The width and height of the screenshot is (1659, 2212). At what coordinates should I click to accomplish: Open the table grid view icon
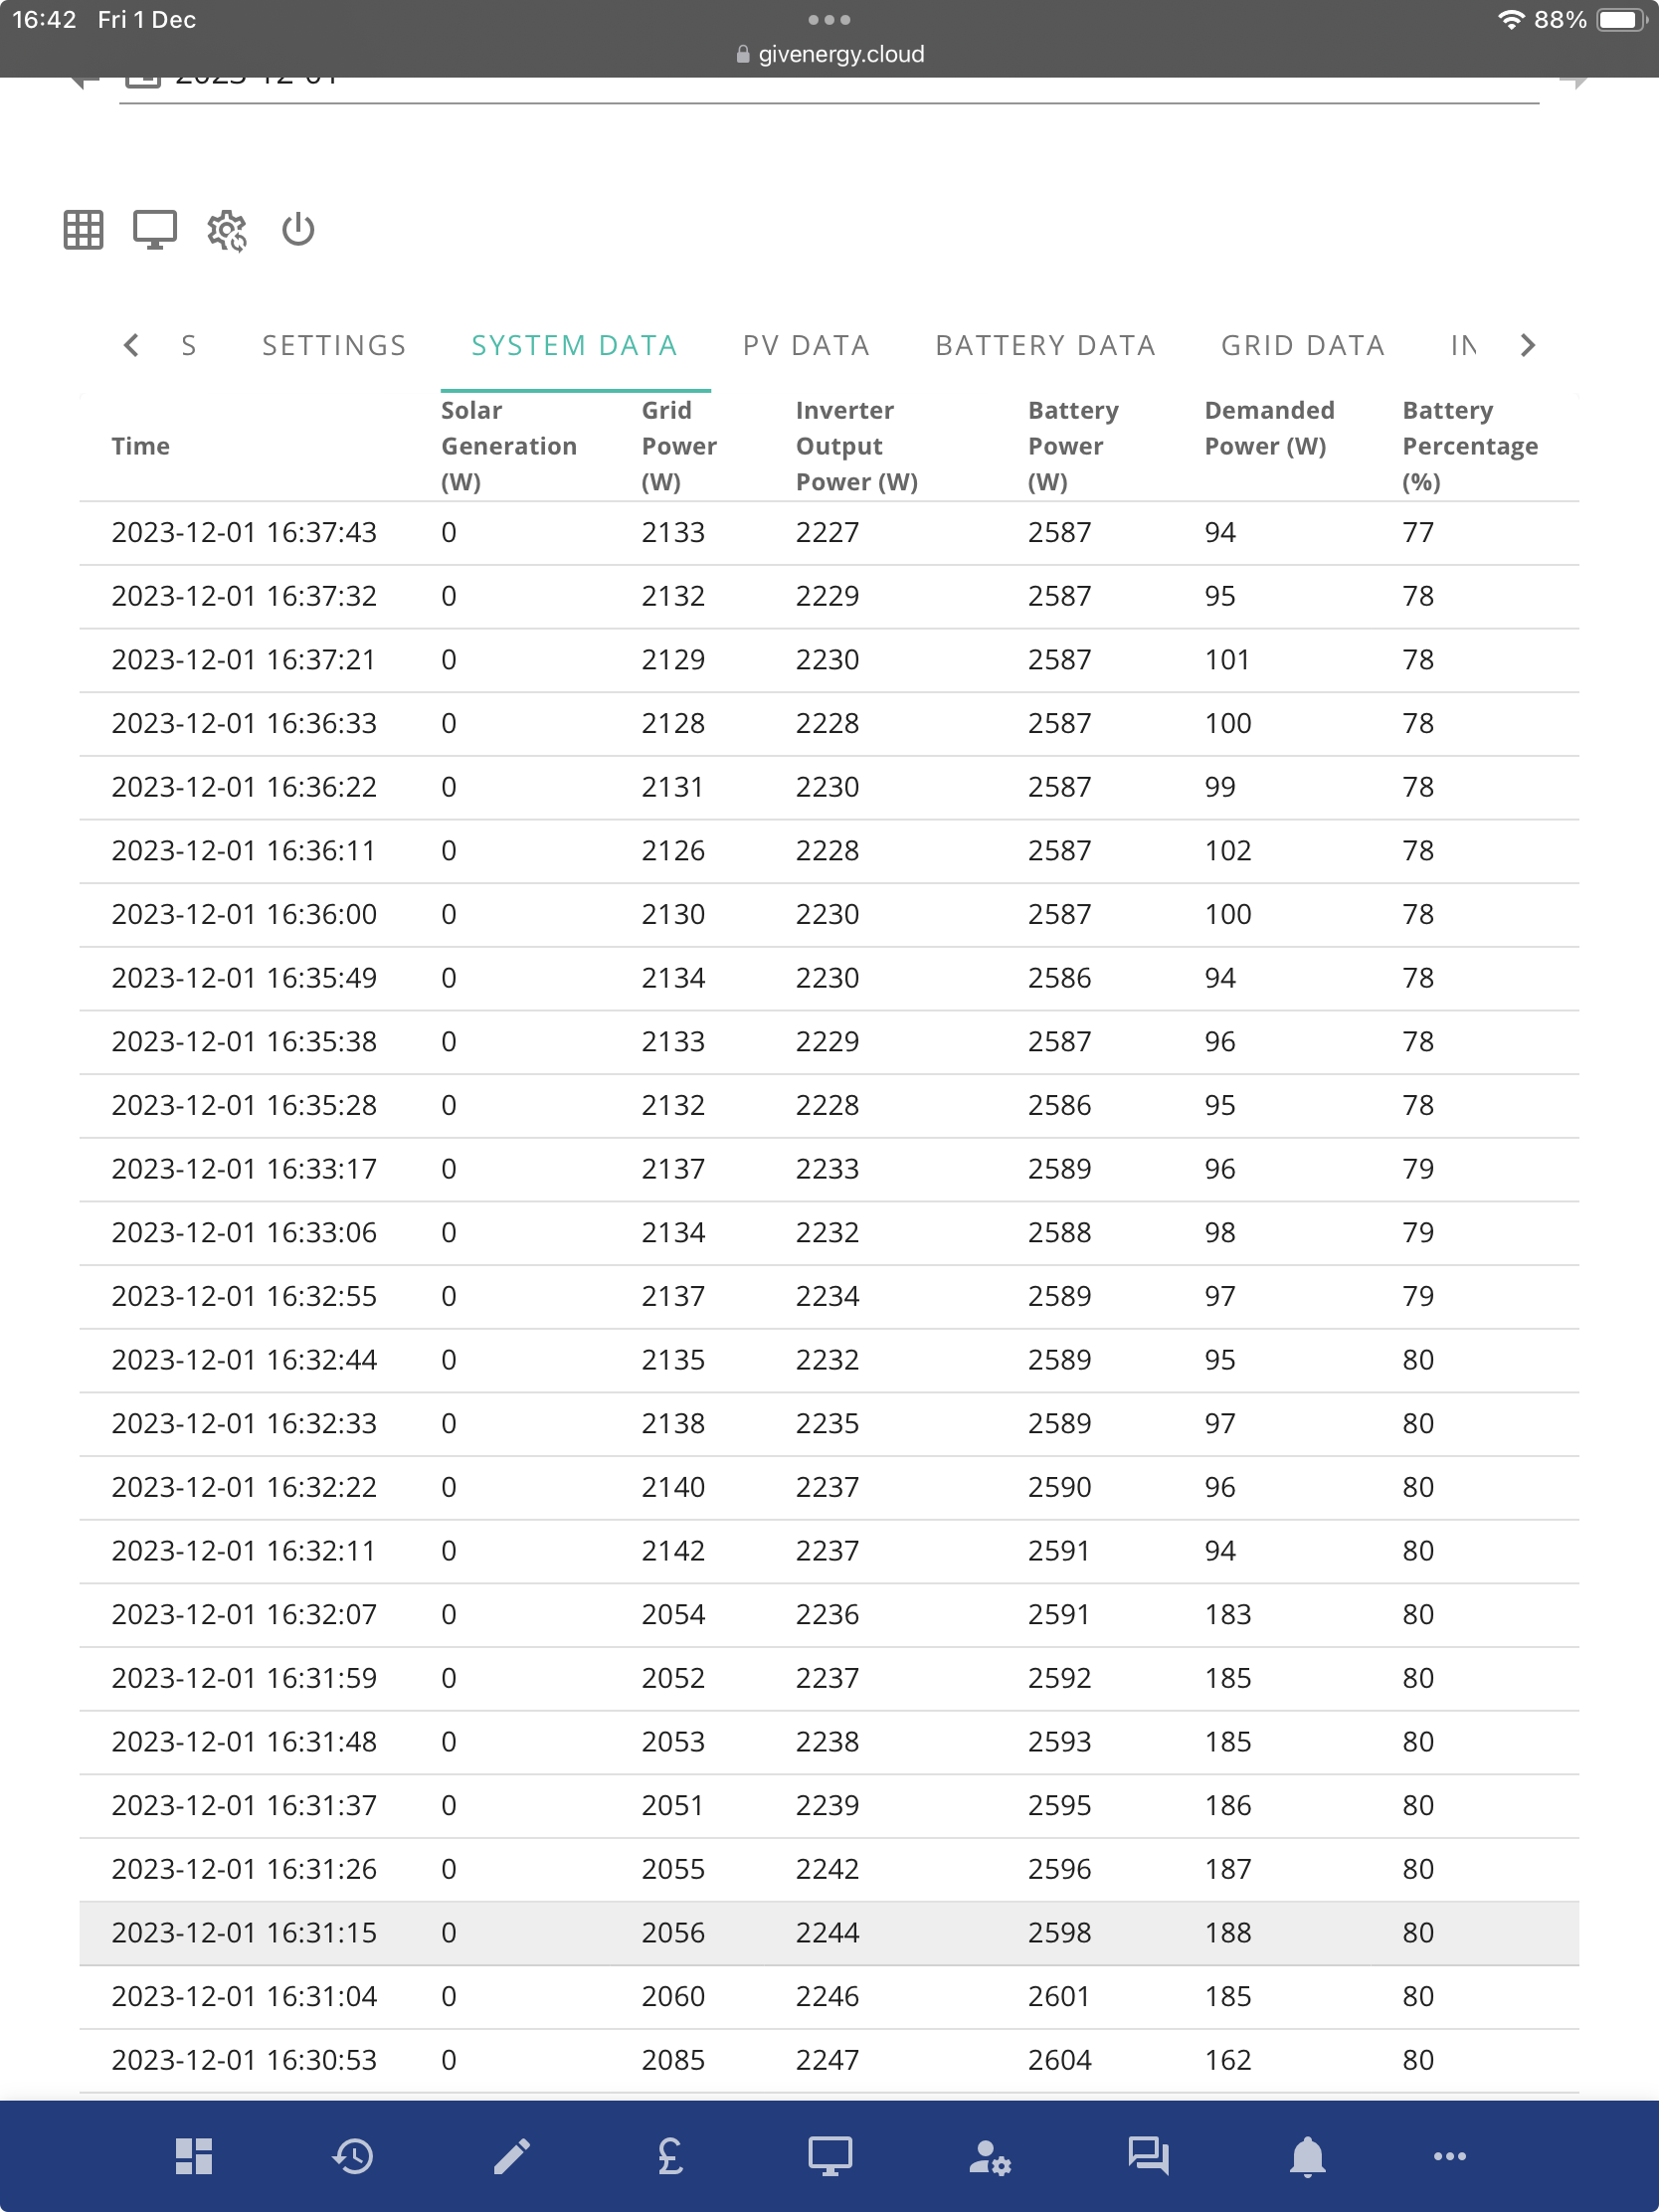83,230
